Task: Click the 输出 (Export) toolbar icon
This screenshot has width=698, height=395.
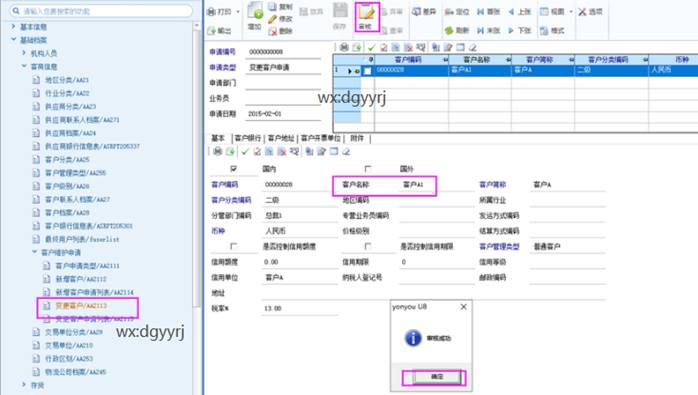Action: 211,30
